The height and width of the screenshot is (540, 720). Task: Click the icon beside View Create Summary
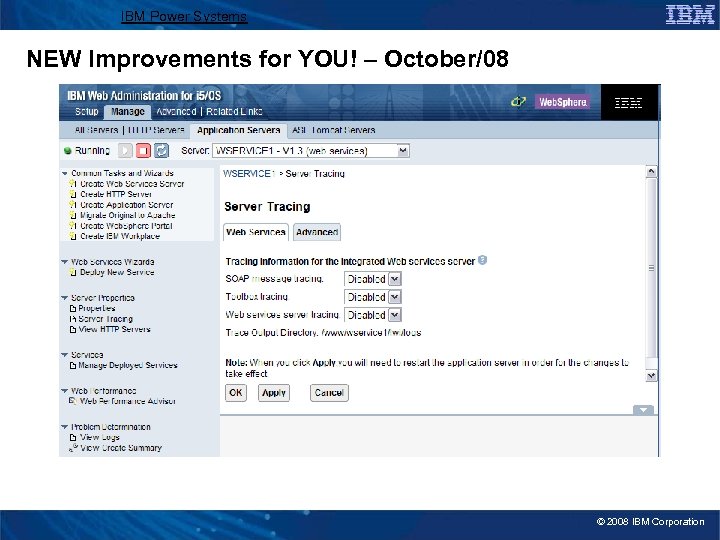point(73,448)
